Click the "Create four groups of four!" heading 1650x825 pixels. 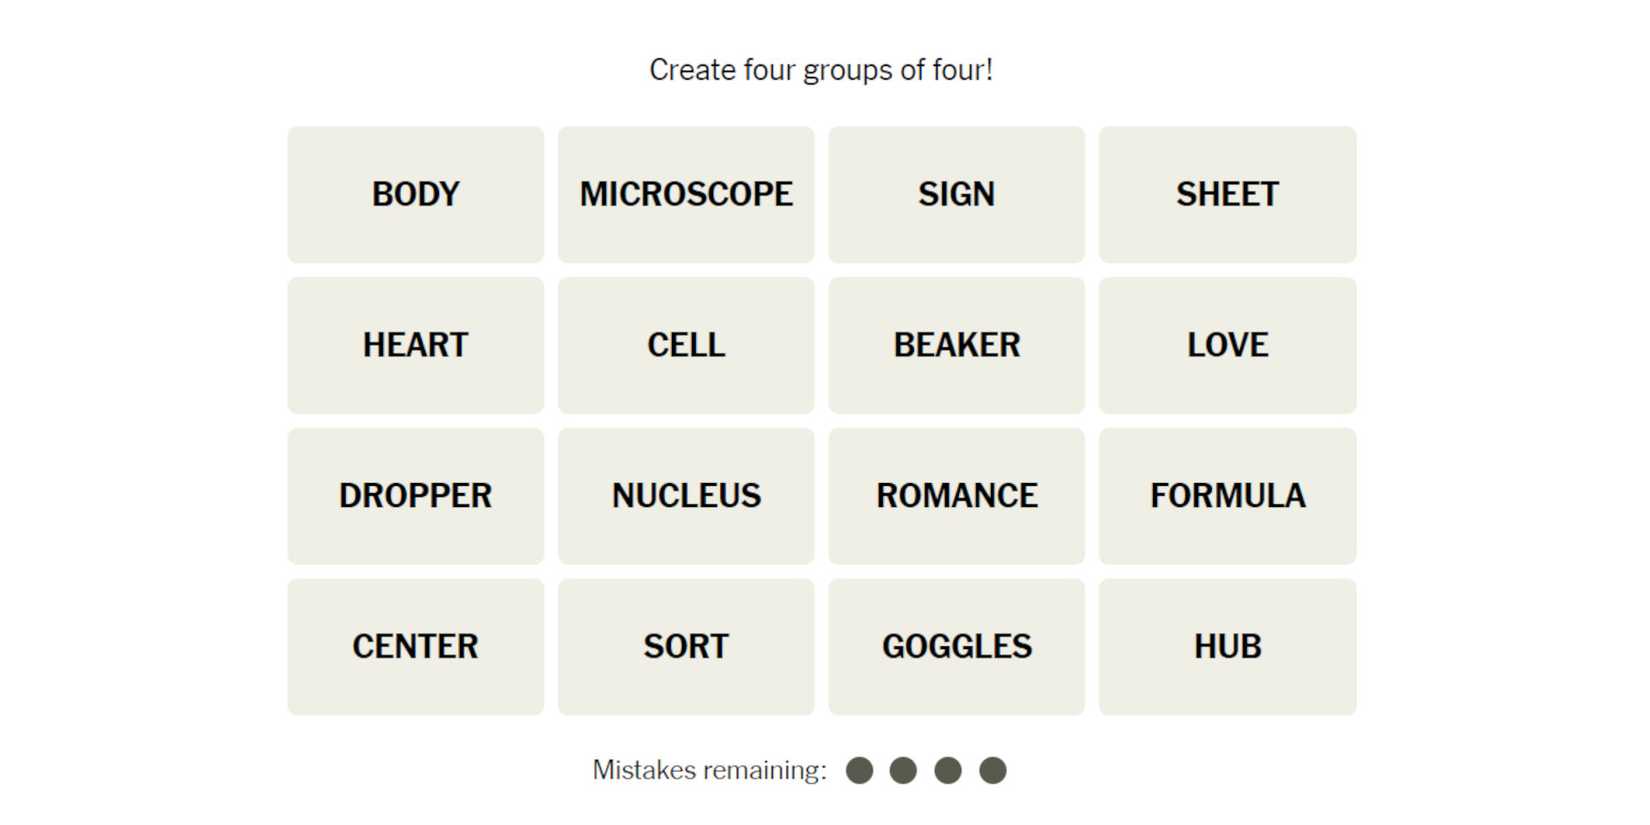[x=821, y=70]
